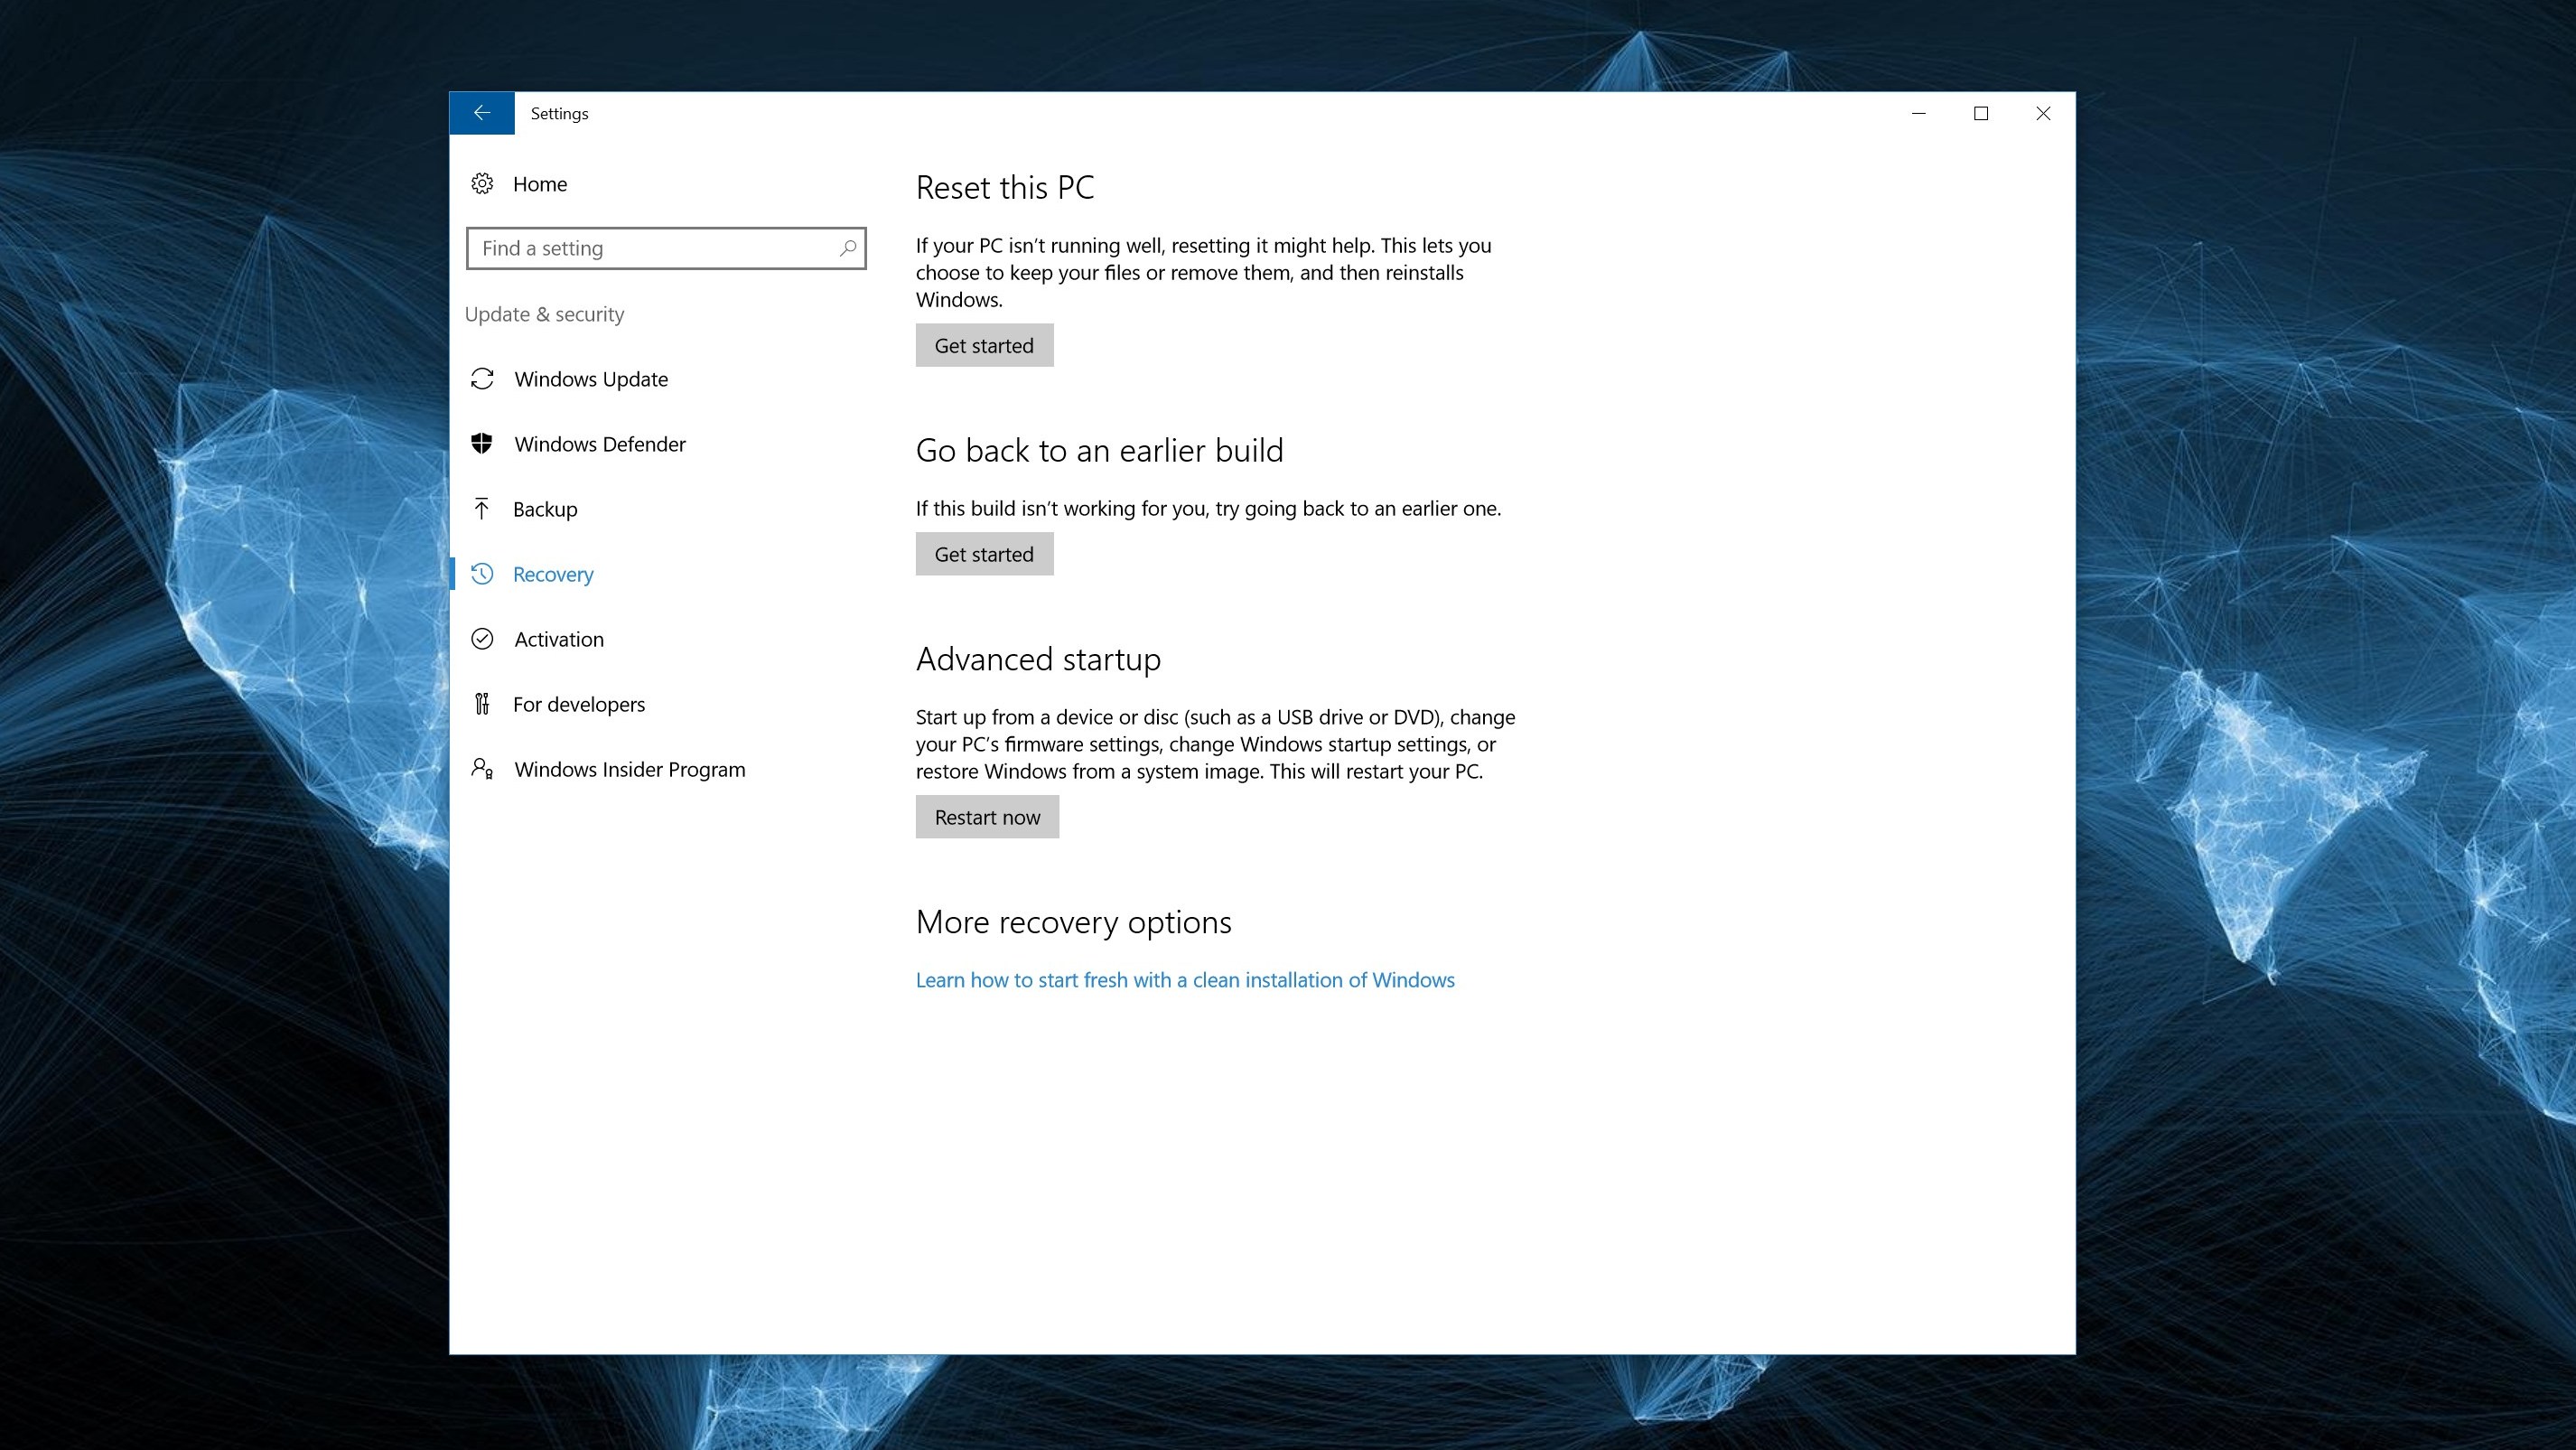Click the More recovery options heading
2576x1450 pixels.
[x=1073, y=922]
